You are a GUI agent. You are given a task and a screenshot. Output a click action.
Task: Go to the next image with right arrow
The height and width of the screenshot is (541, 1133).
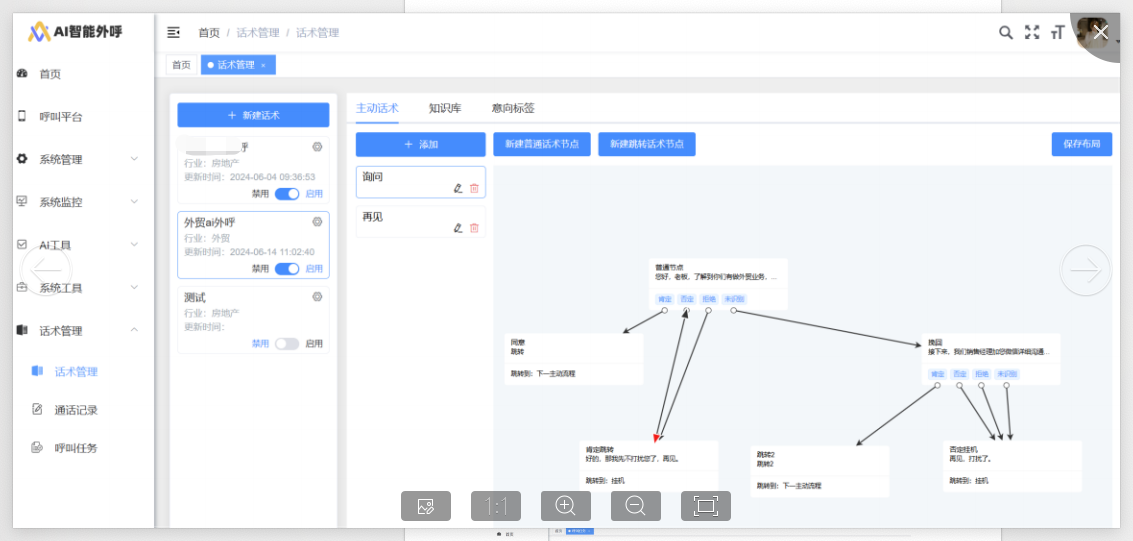1085,270
